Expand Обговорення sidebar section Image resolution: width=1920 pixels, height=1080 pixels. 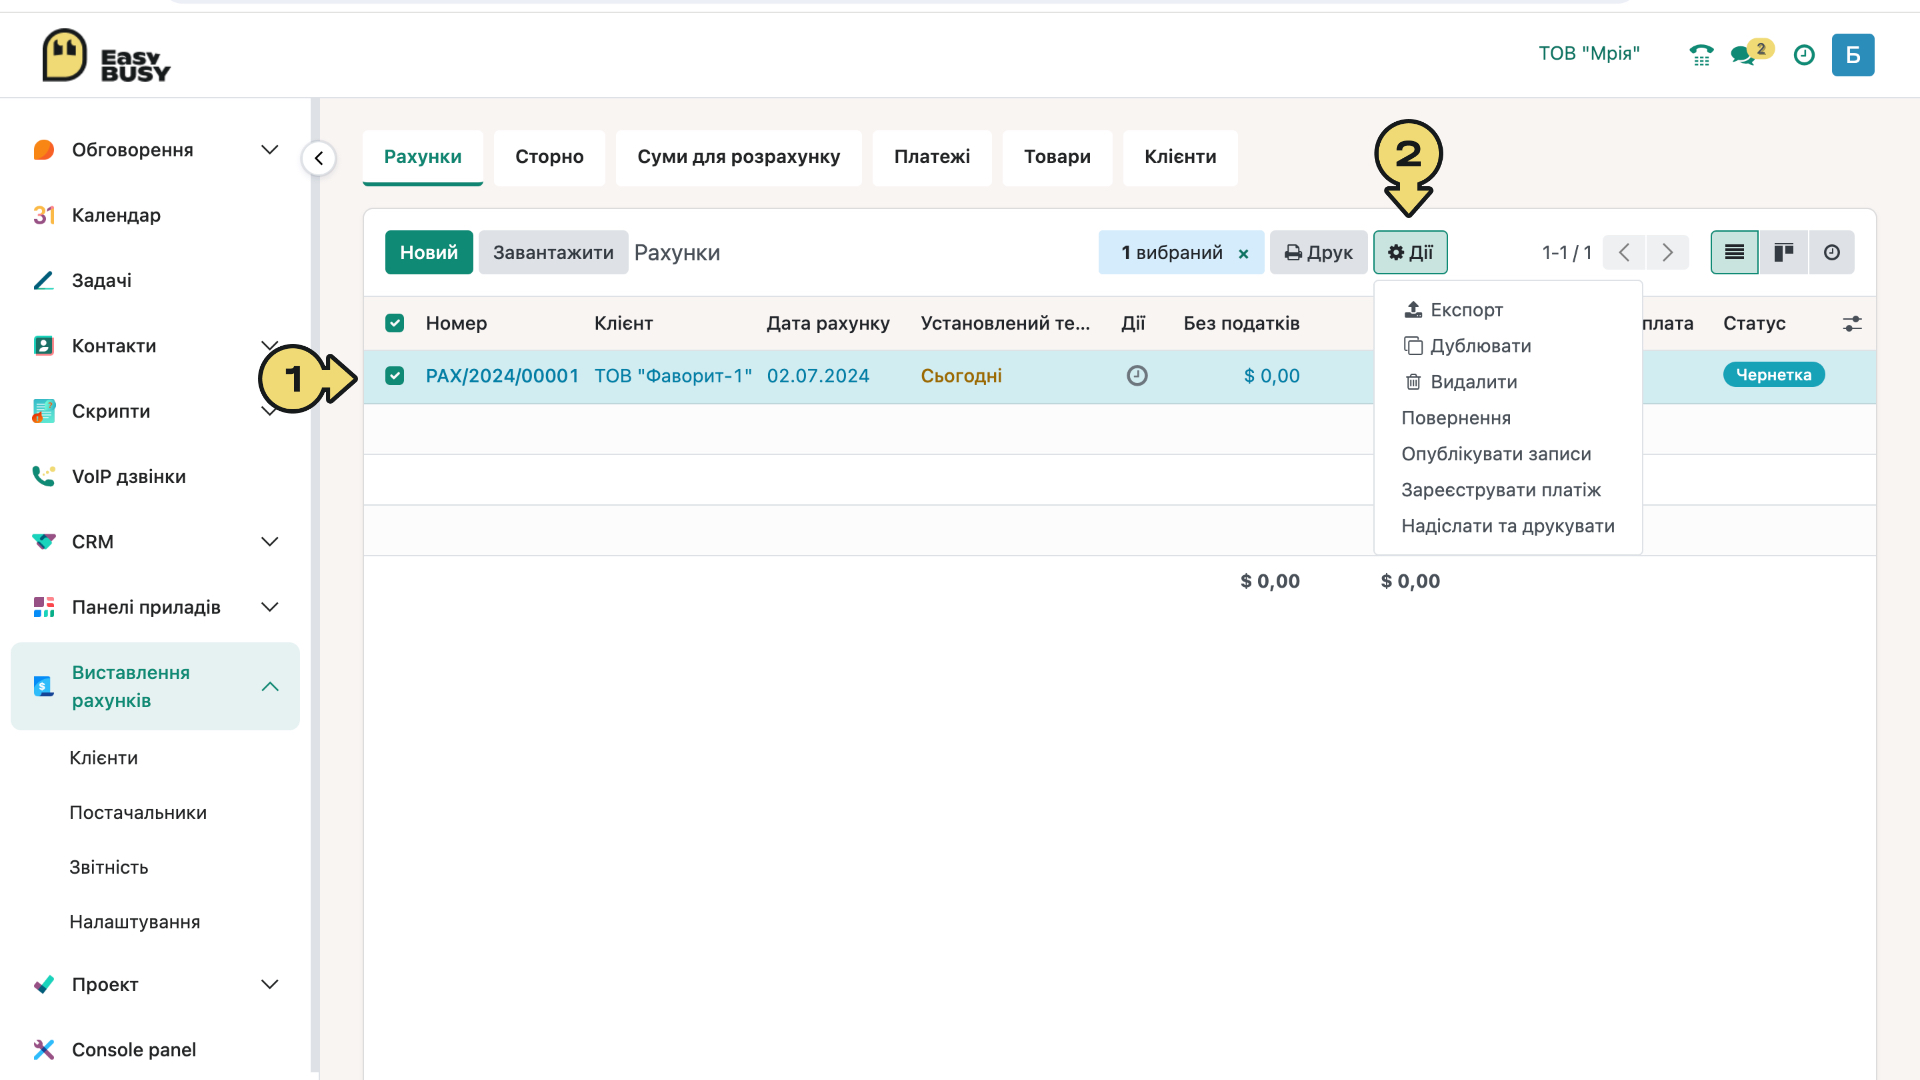[269, 150]
